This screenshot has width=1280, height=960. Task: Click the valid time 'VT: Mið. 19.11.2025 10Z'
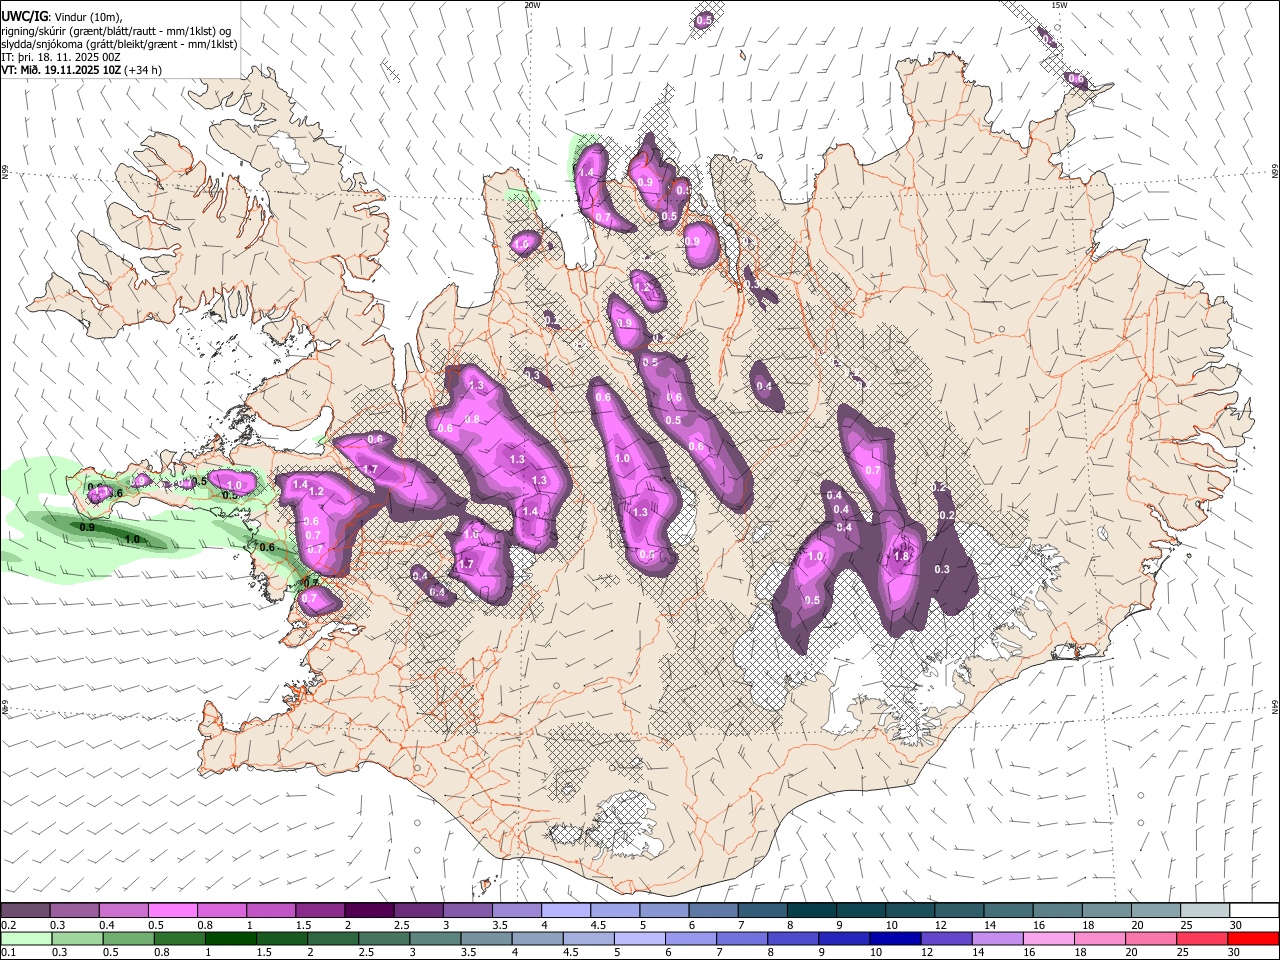(60, 70)
